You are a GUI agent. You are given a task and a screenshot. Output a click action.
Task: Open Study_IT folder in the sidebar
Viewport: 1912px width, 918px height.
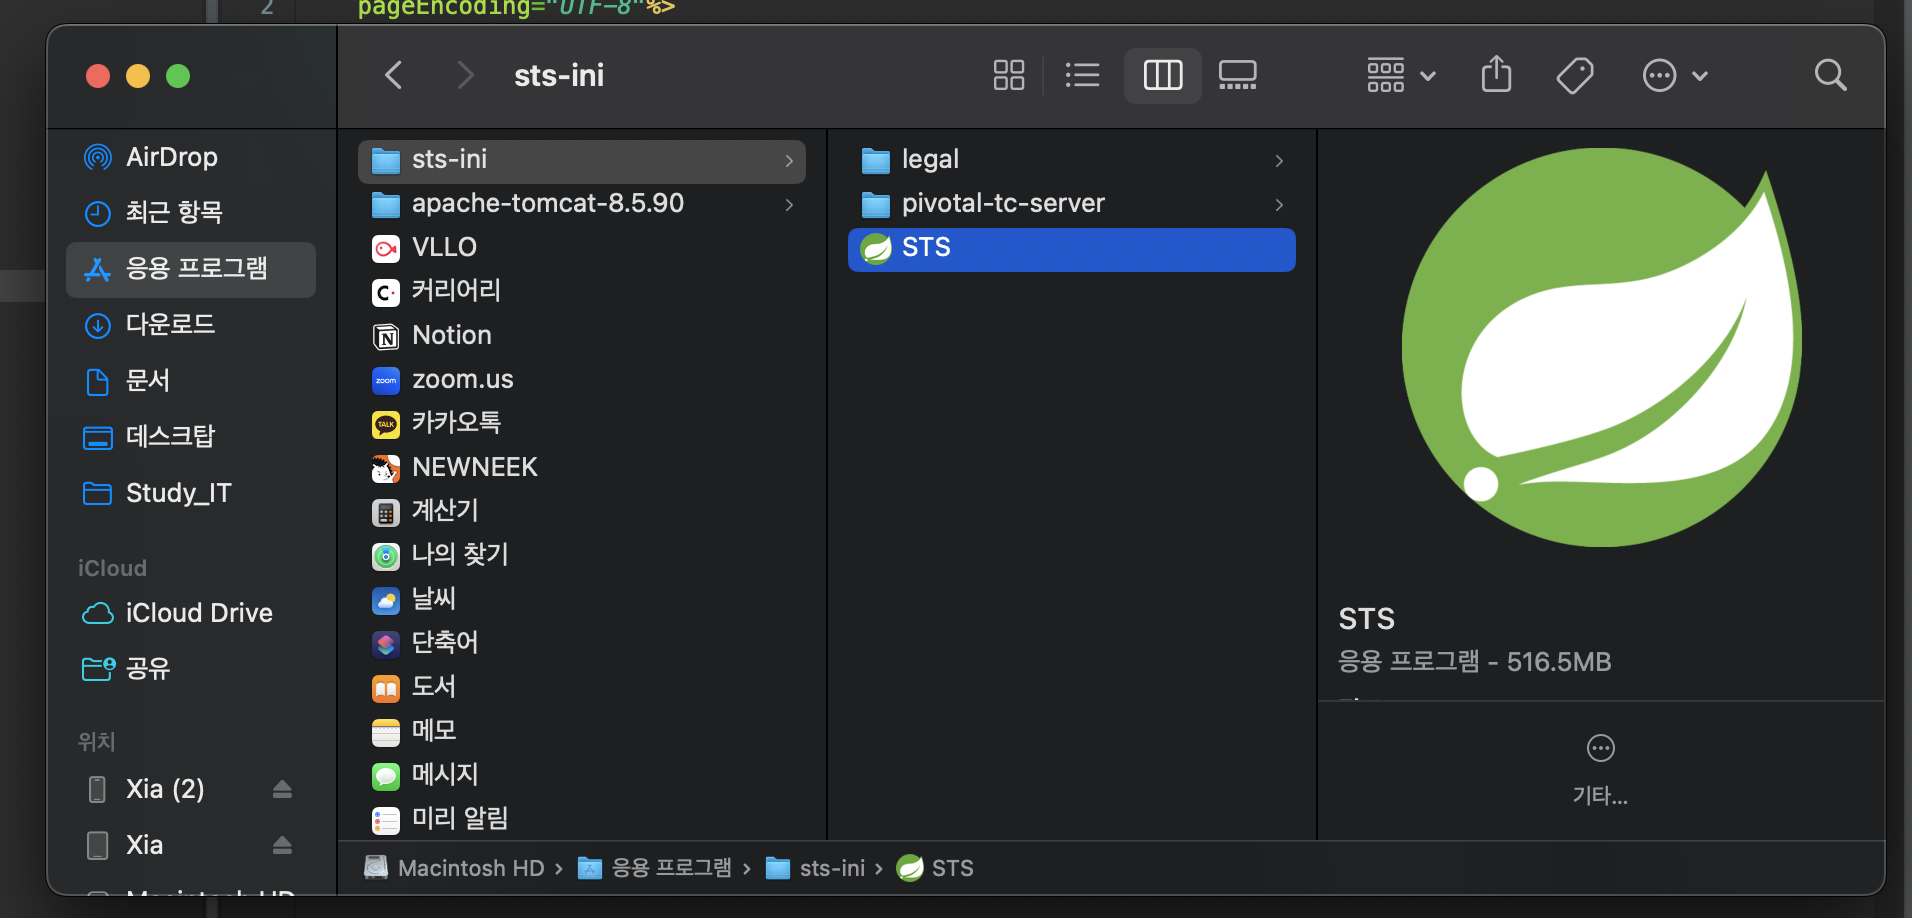pos(191,493)
